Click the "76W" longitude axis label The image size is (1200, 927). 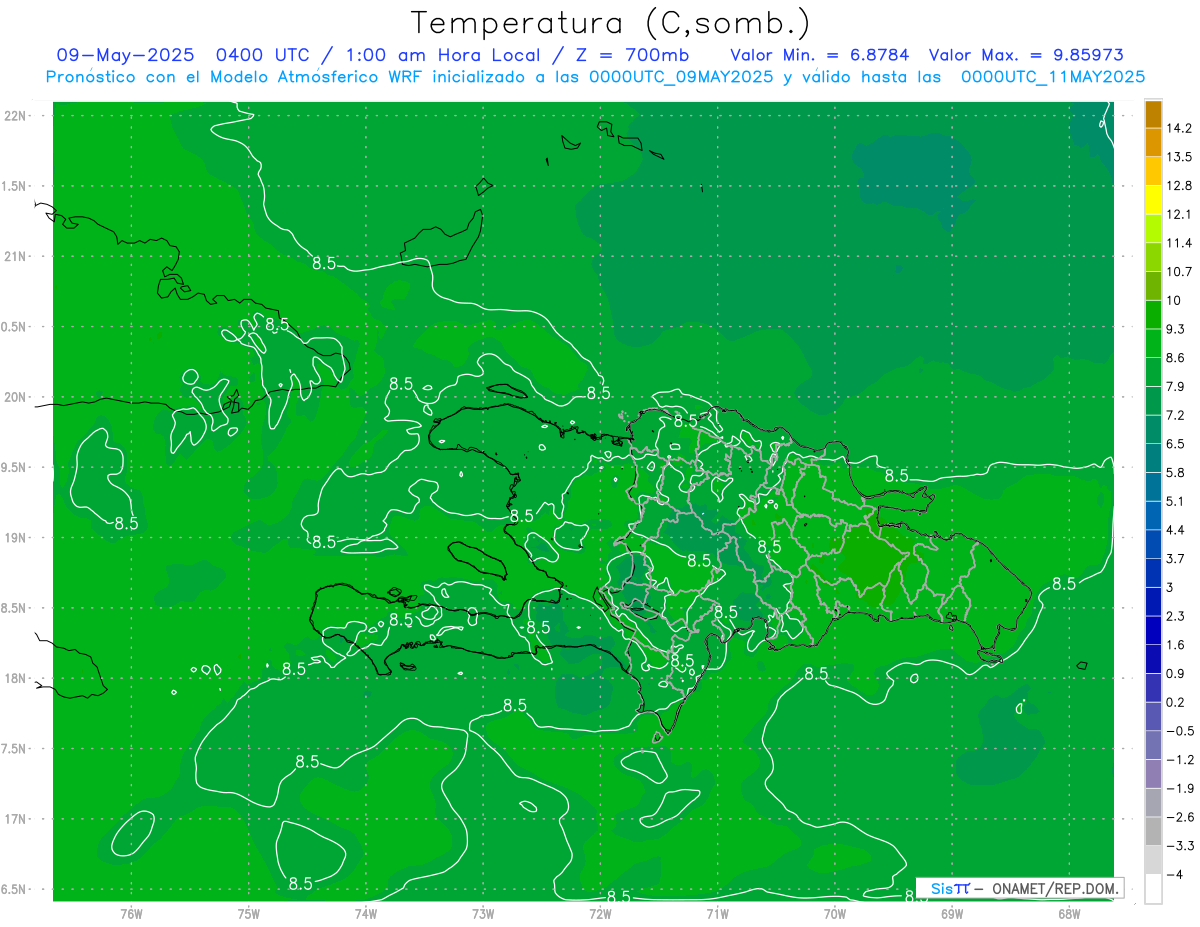(x=131, y=914)
